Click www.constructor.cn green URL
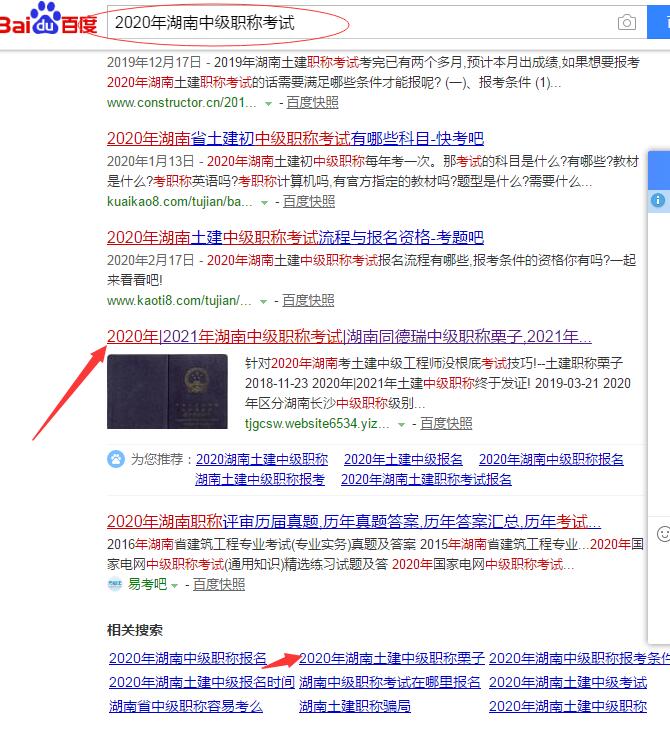 [182, 102]
